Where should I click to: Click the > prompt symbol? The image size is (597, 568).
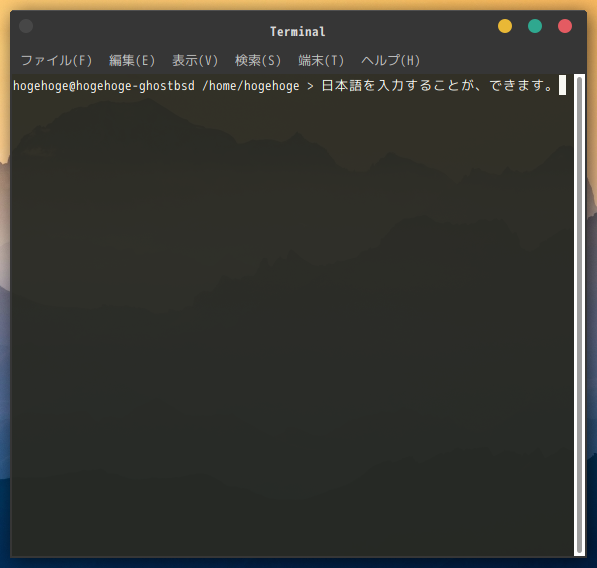click(x=310, y=86)
